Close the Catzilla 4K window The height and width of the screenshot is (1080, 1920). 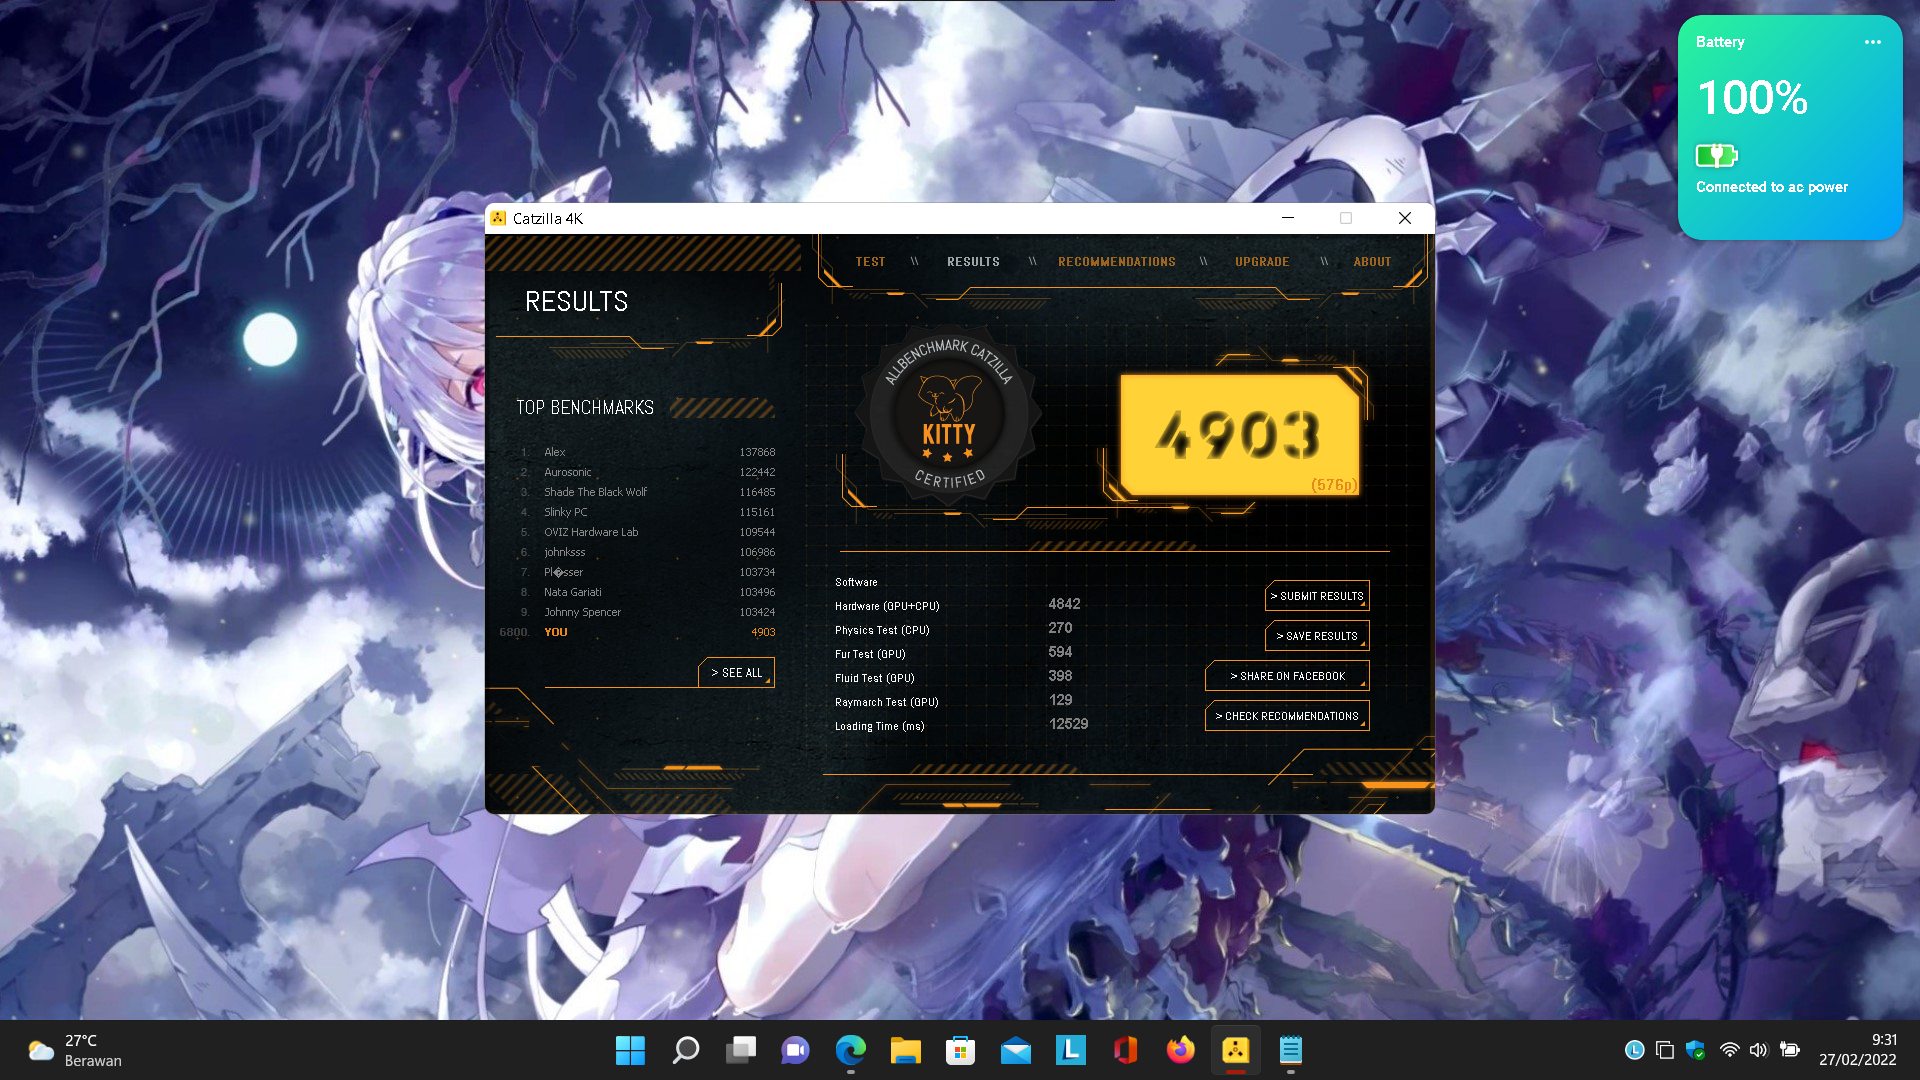coord(1404,218)
